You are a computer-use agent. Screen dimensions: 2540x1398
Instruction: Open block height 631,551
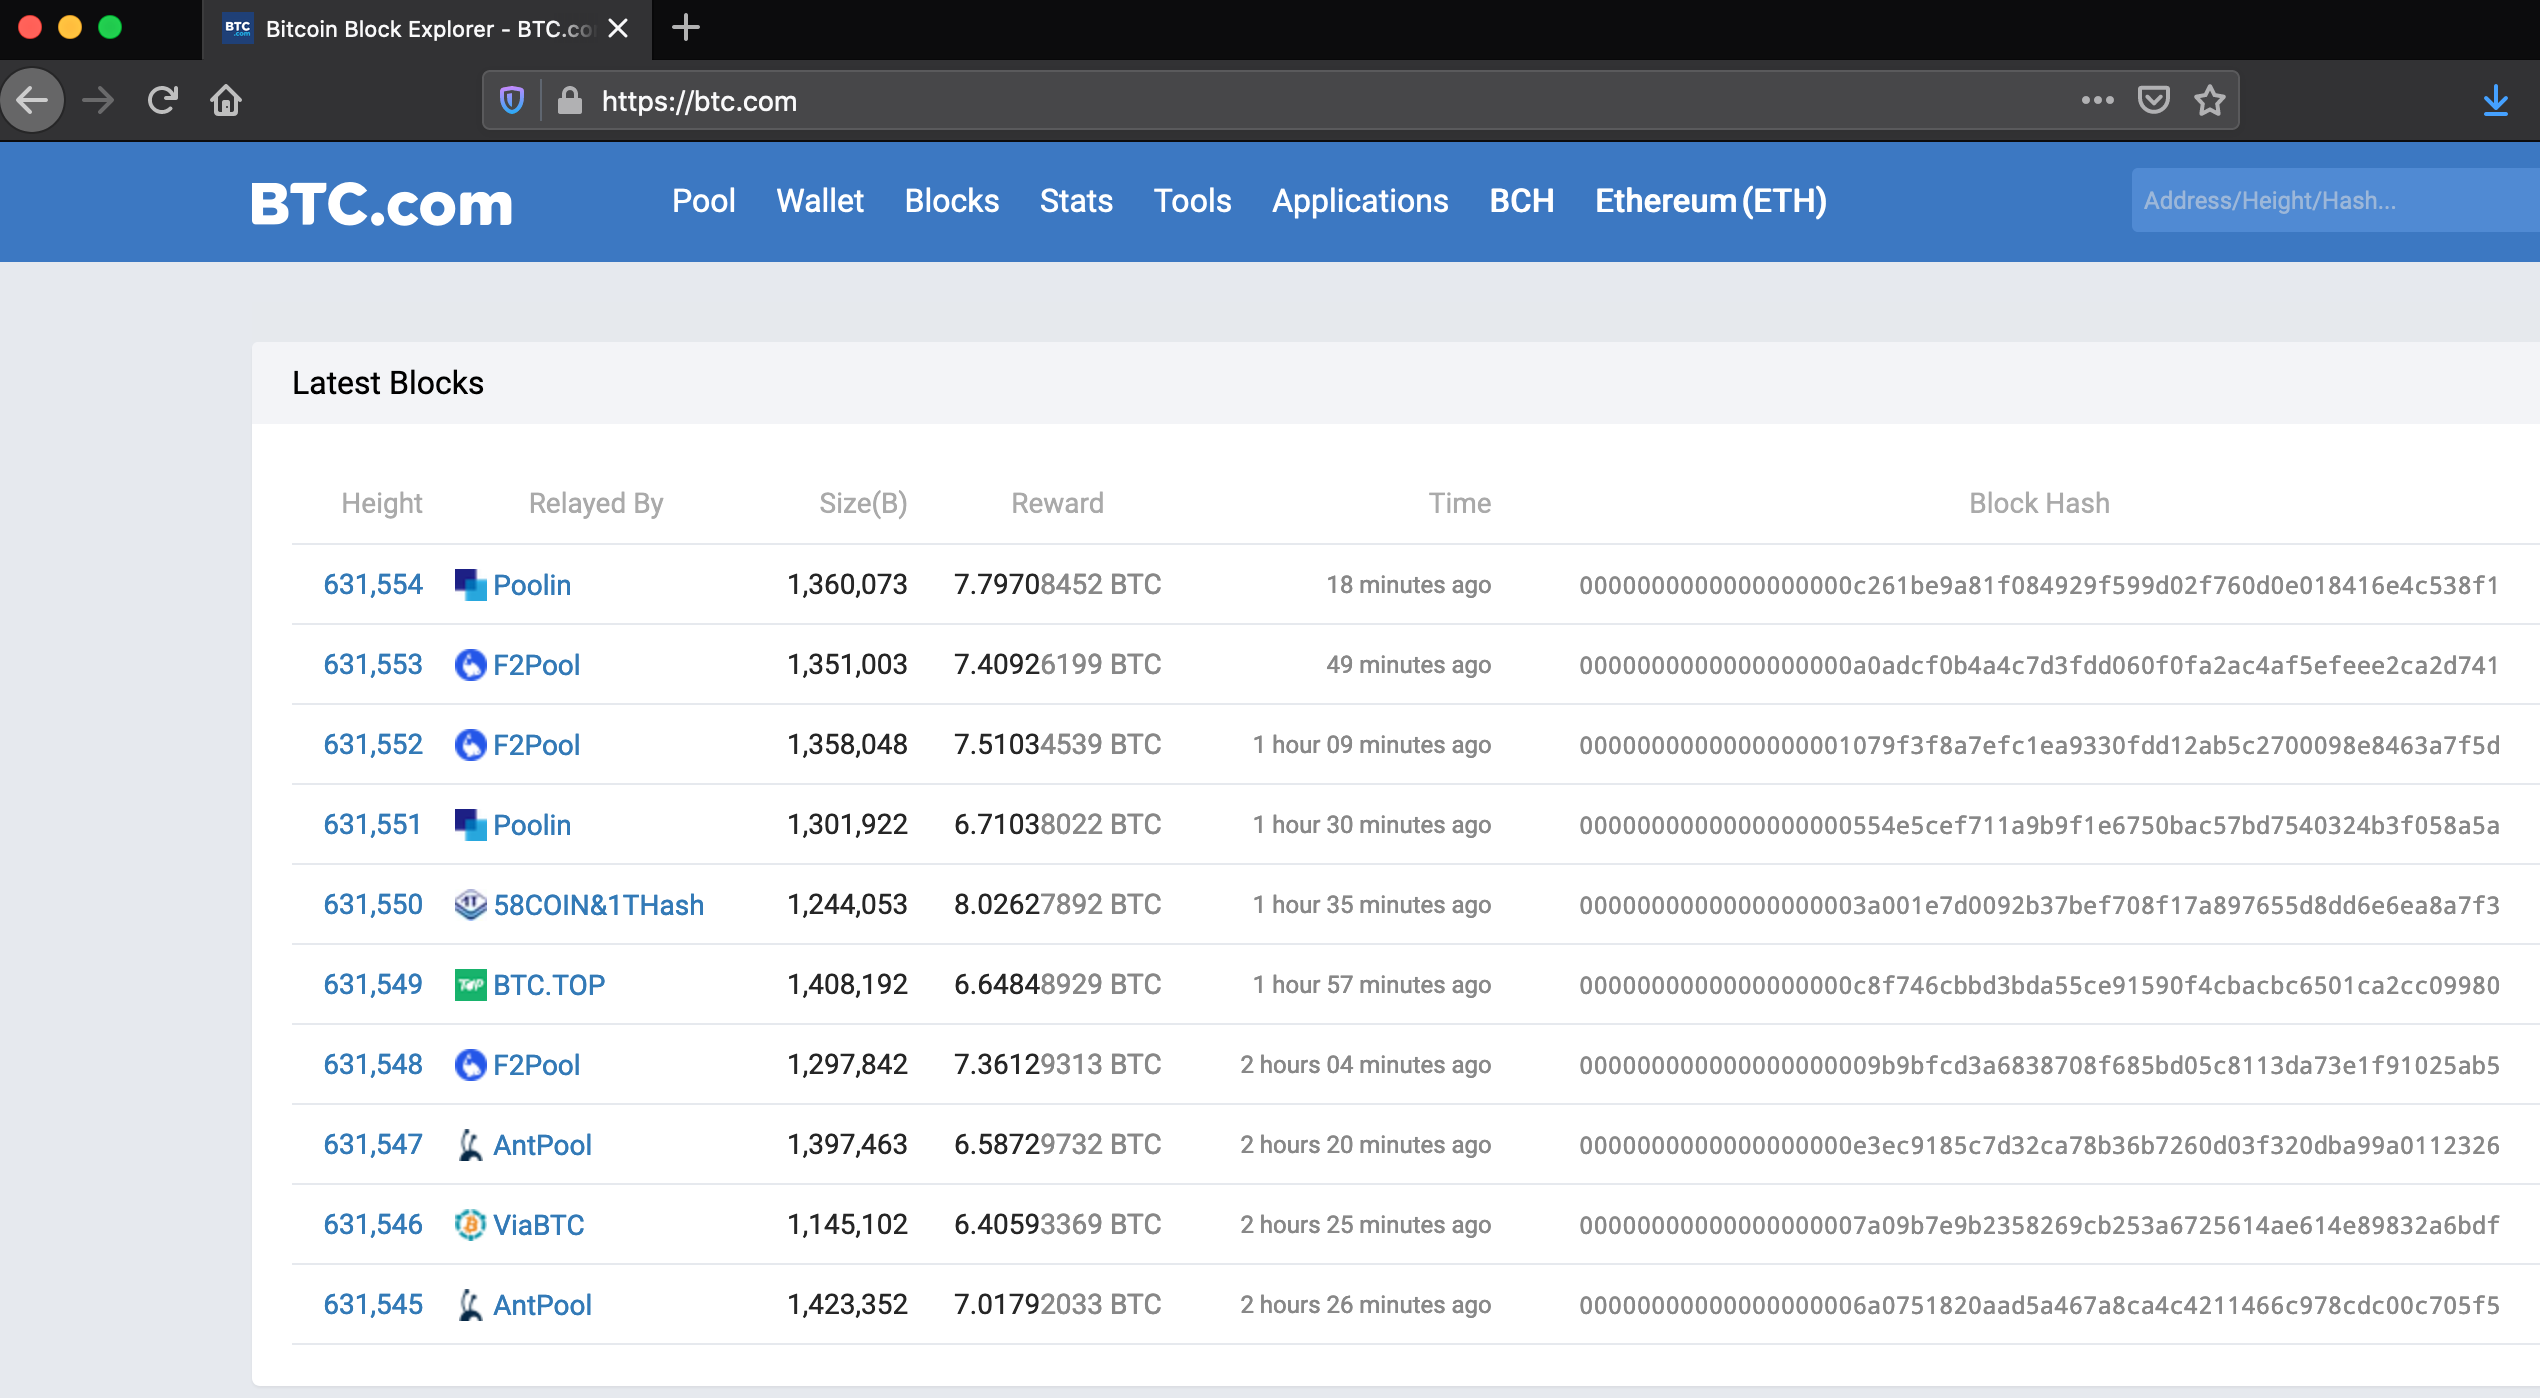point(372,825)
